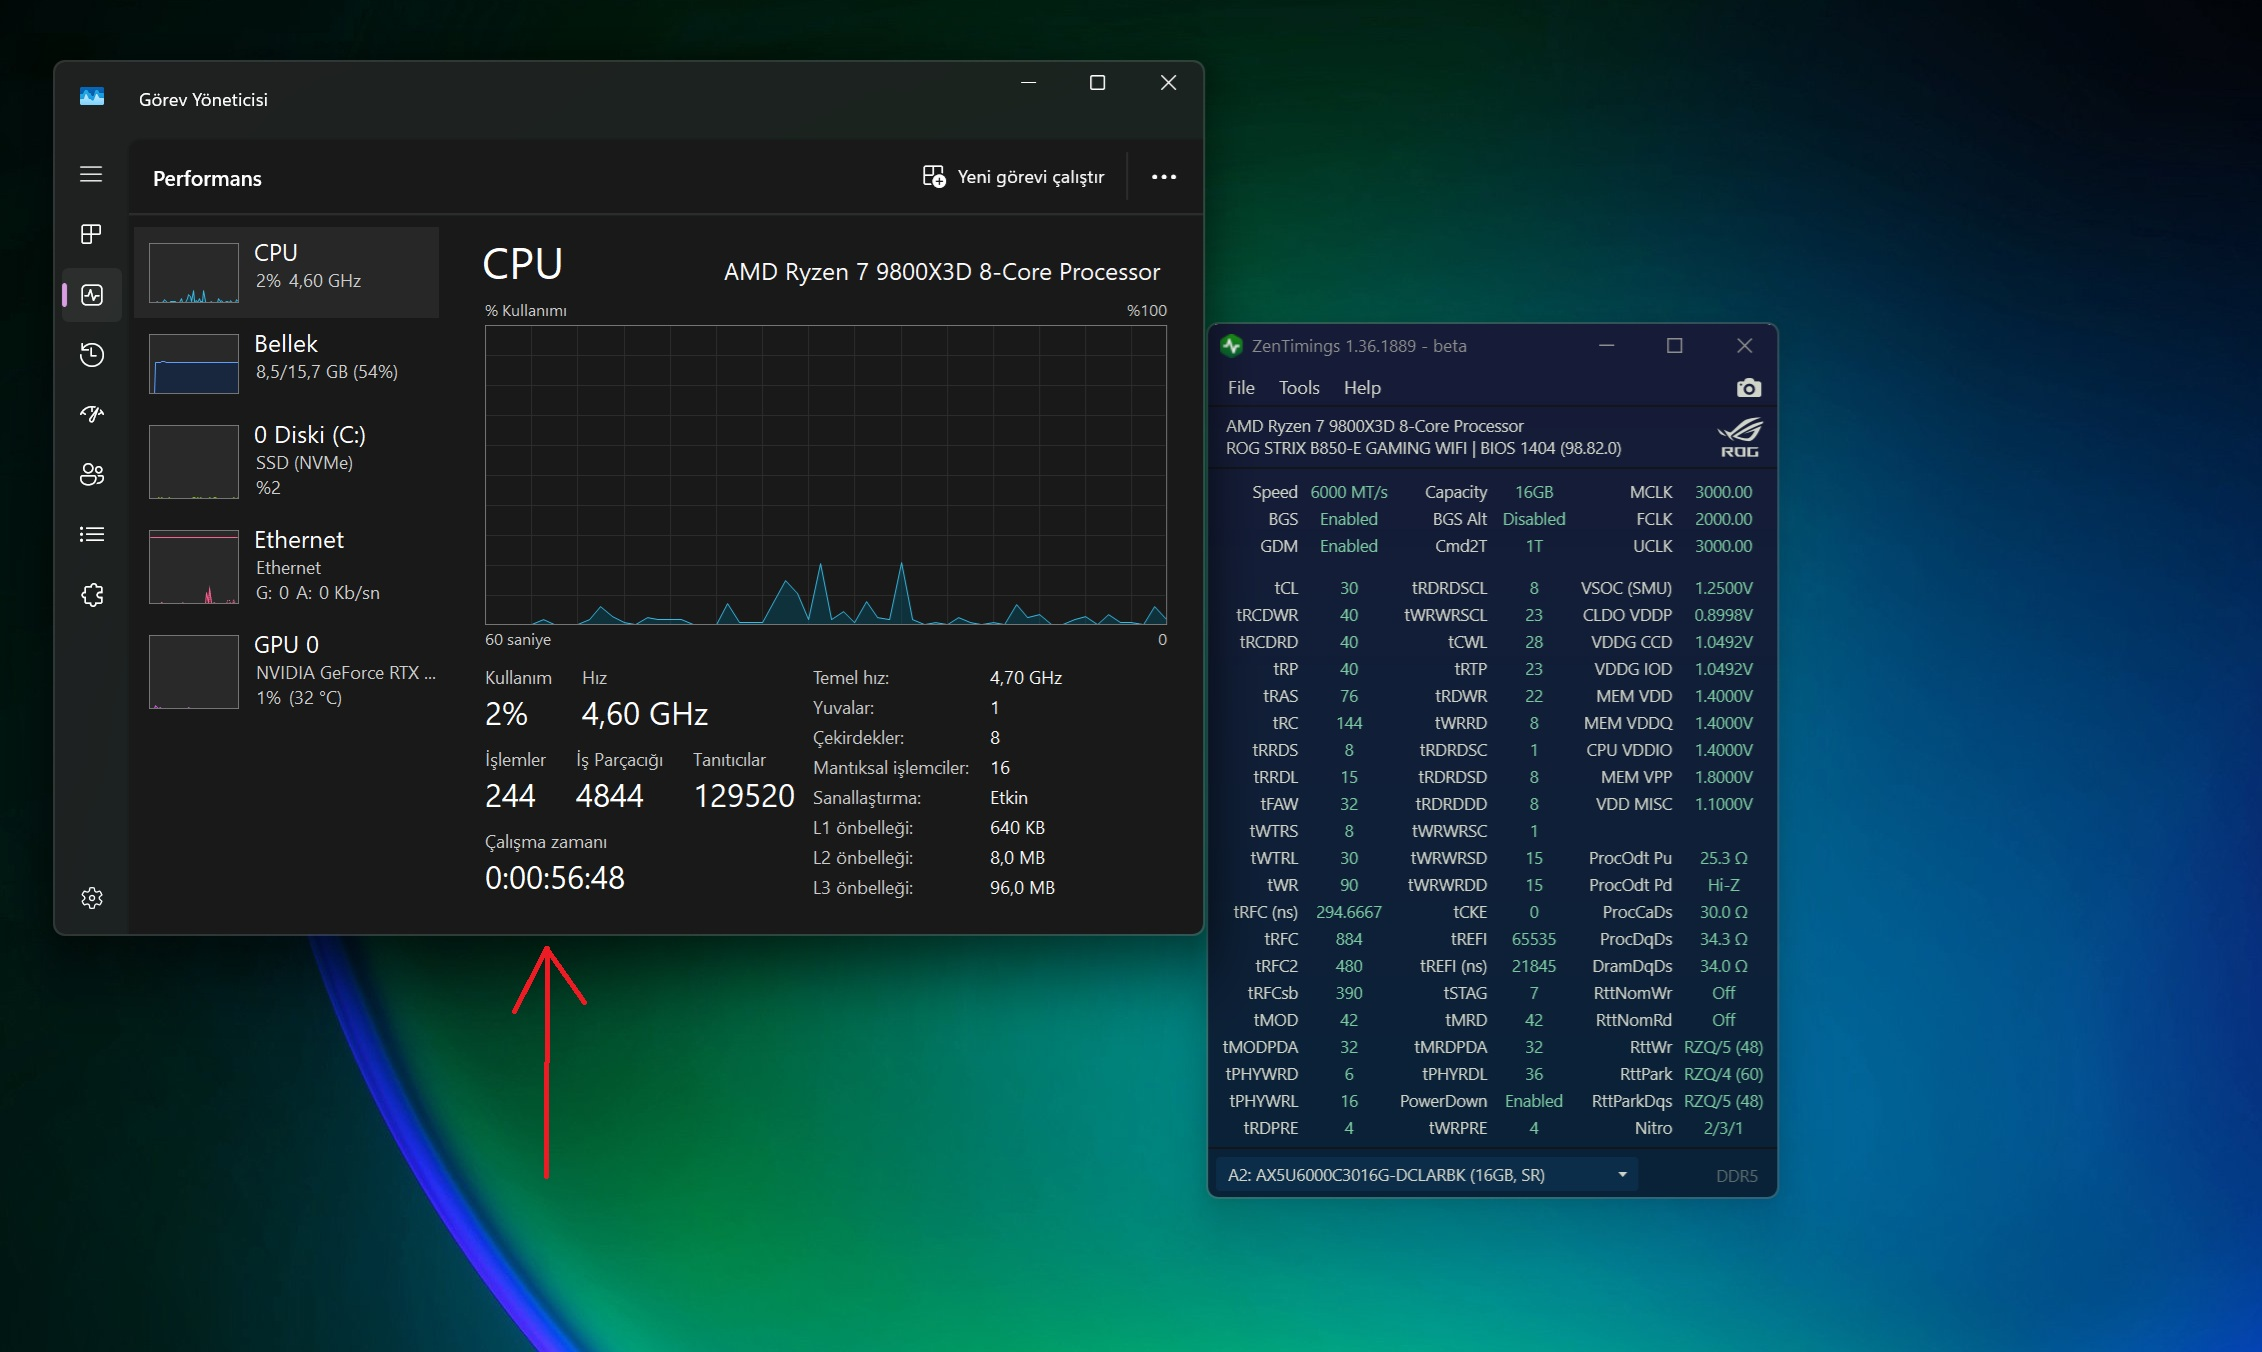
Task: Click Yeni görevi çalıştır button
Action: 1014,177
